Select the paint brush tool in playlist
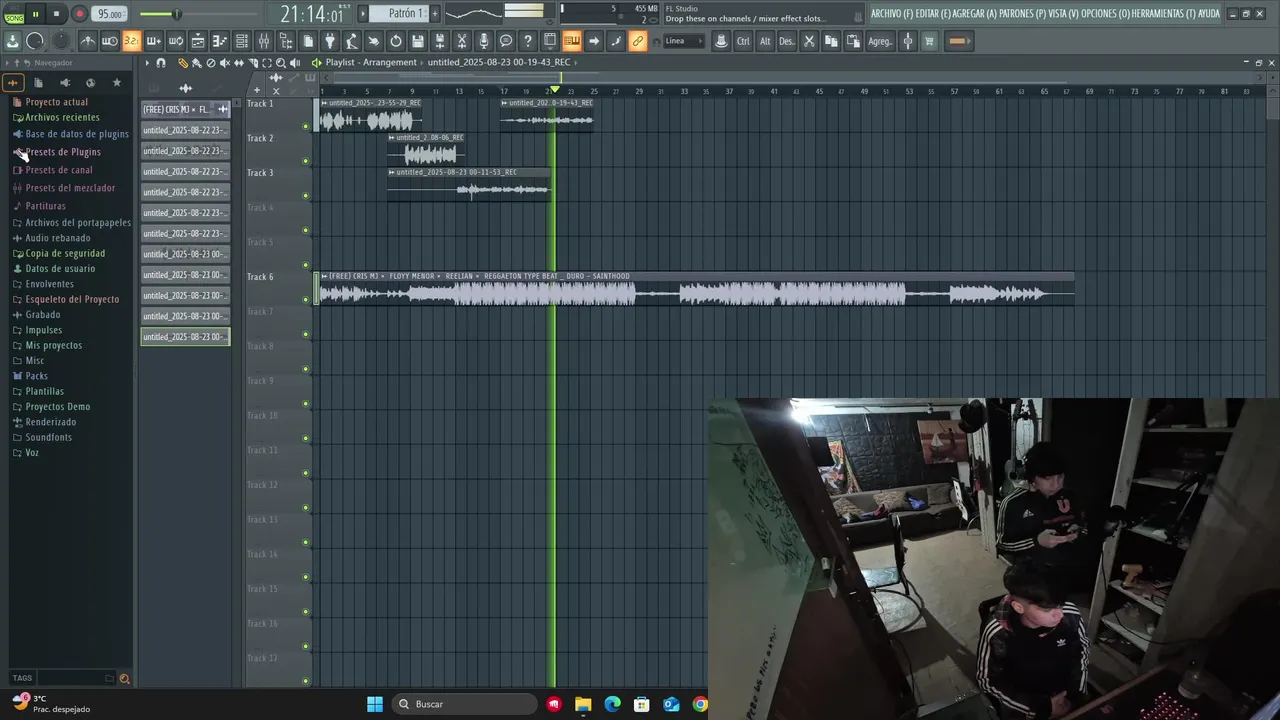1280x720 pixels. [x=196, y=62]
